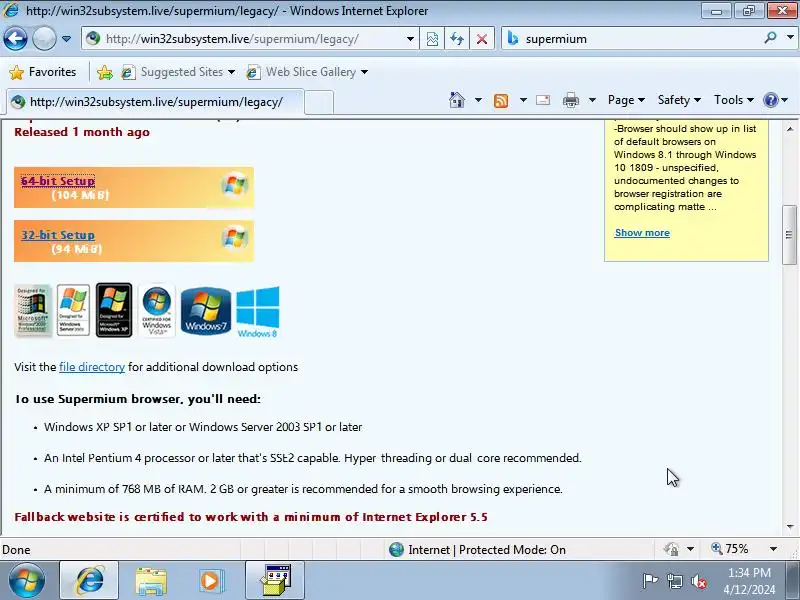800x600 pixels.
Task: Download the 64-bit Setup link
Action: tap(58, 181)
